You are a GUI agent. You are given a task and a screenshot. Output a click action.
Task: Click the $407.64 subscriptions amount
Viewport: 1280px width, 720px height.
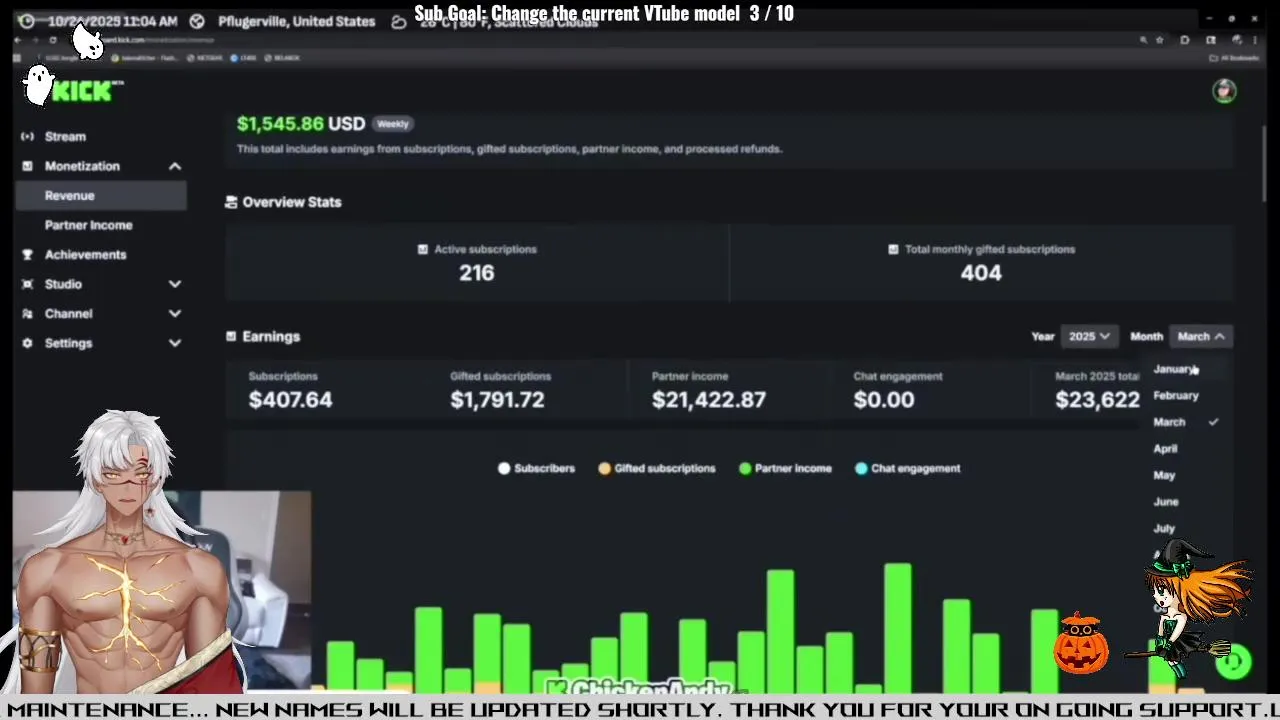tap(290, 400)
